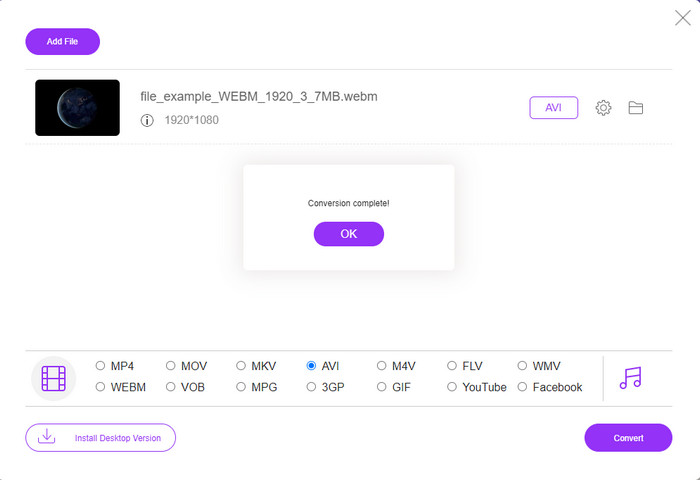Viewport: 700px width, 480px height.
Task: Close the converter window
Action: pos(683,17)
